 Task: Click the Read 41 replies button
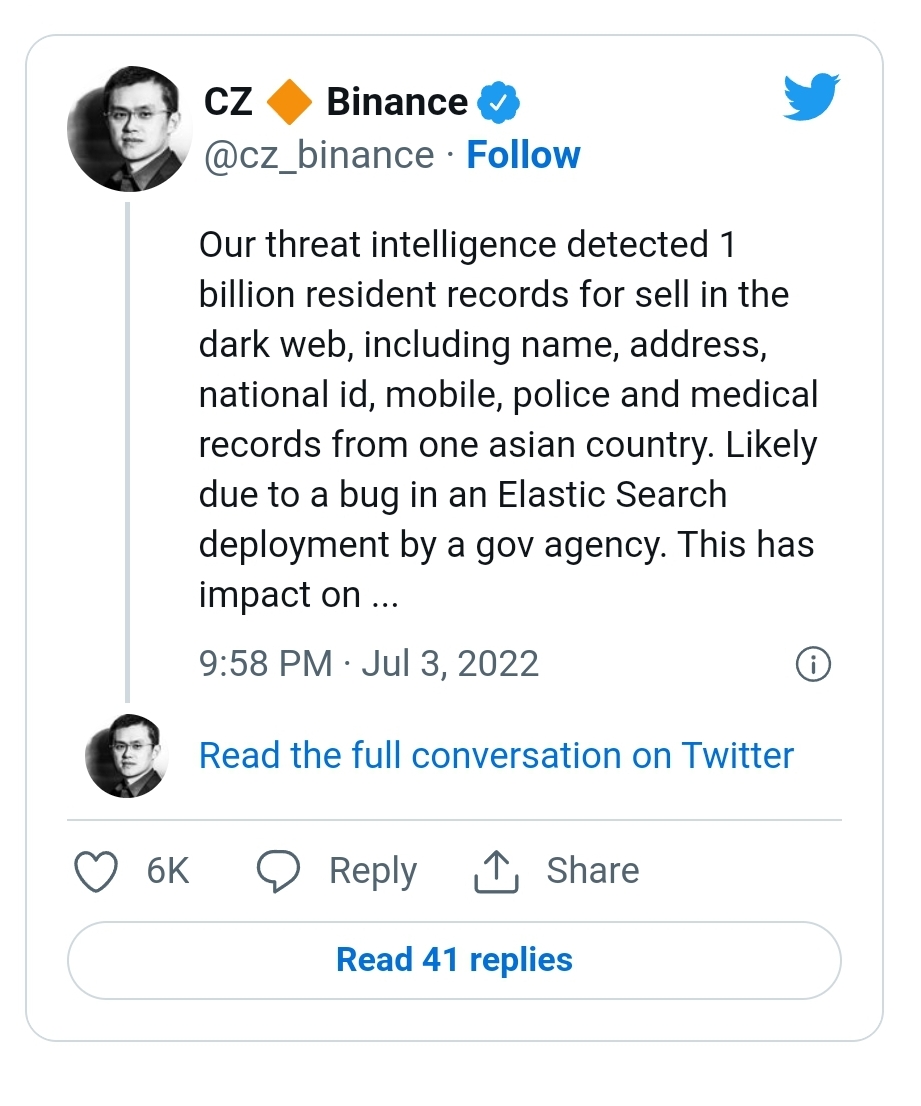pos(454,960)
